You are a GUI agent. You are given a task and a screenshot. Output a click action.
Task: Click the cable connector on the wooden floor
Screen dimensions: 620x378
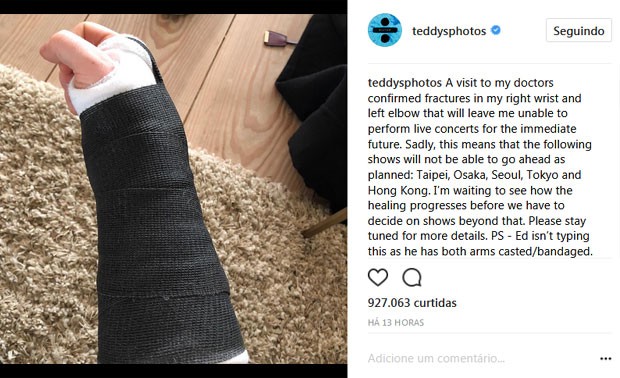tap(279, 39)
